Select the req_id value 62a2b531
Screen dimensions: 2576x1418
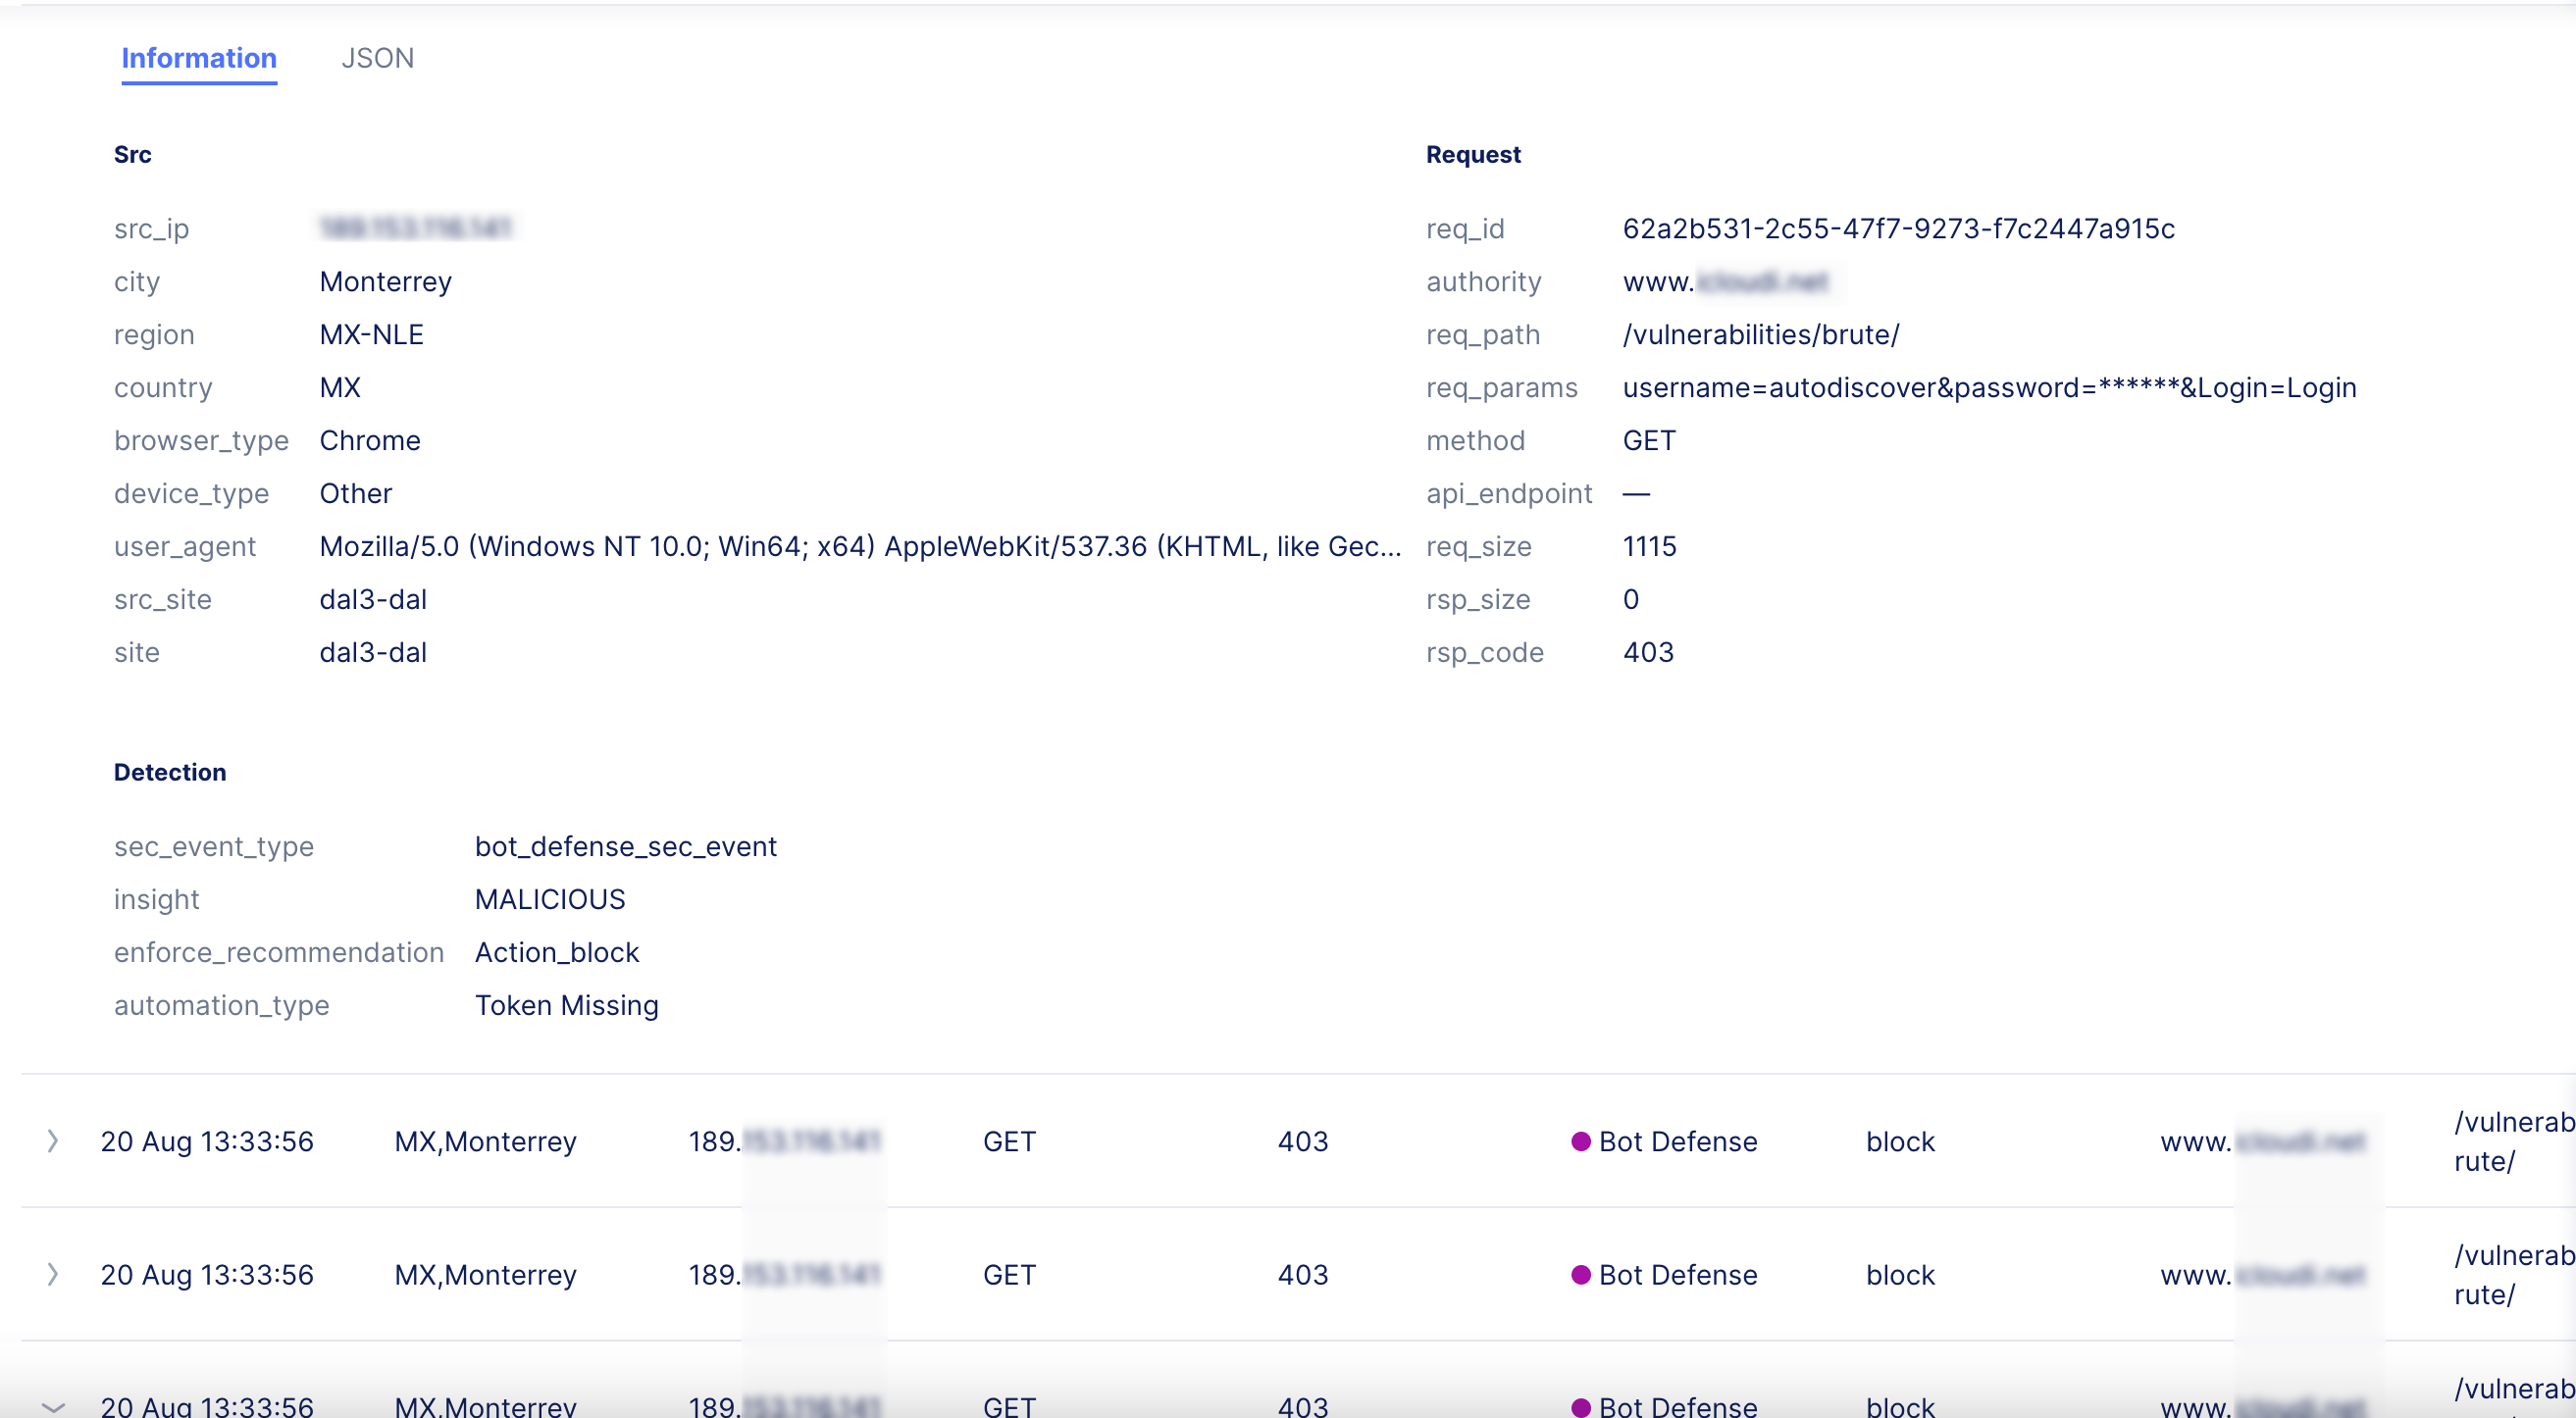coord(1898,228)
